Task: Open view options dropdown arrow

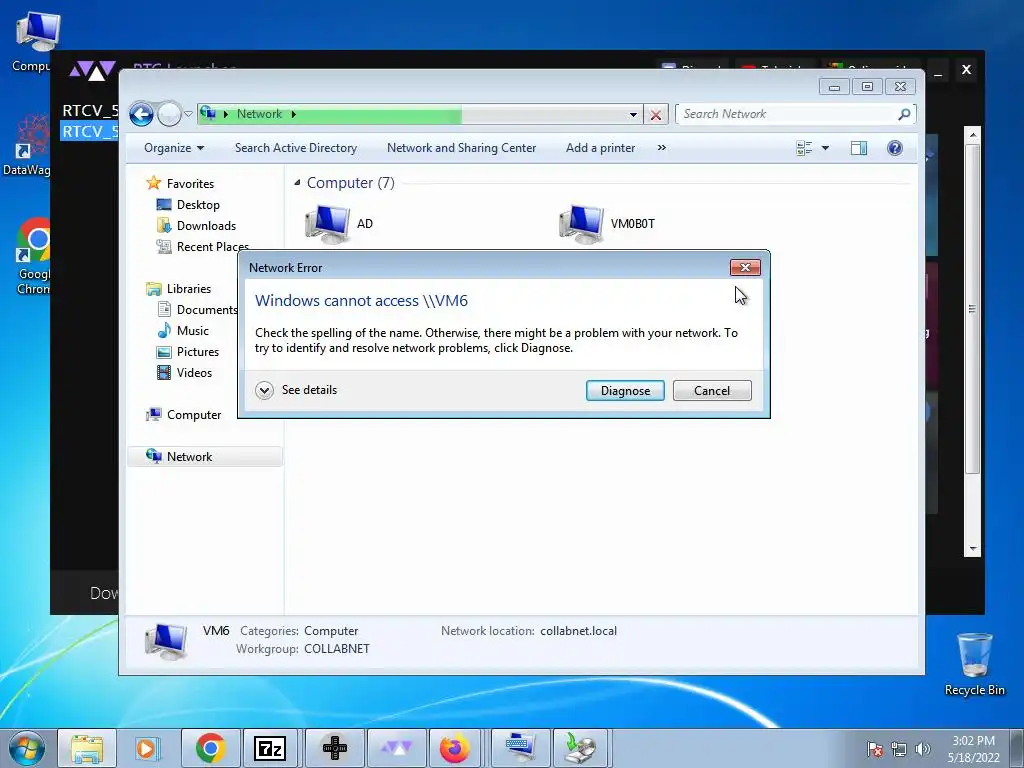Action: [825, 148]
